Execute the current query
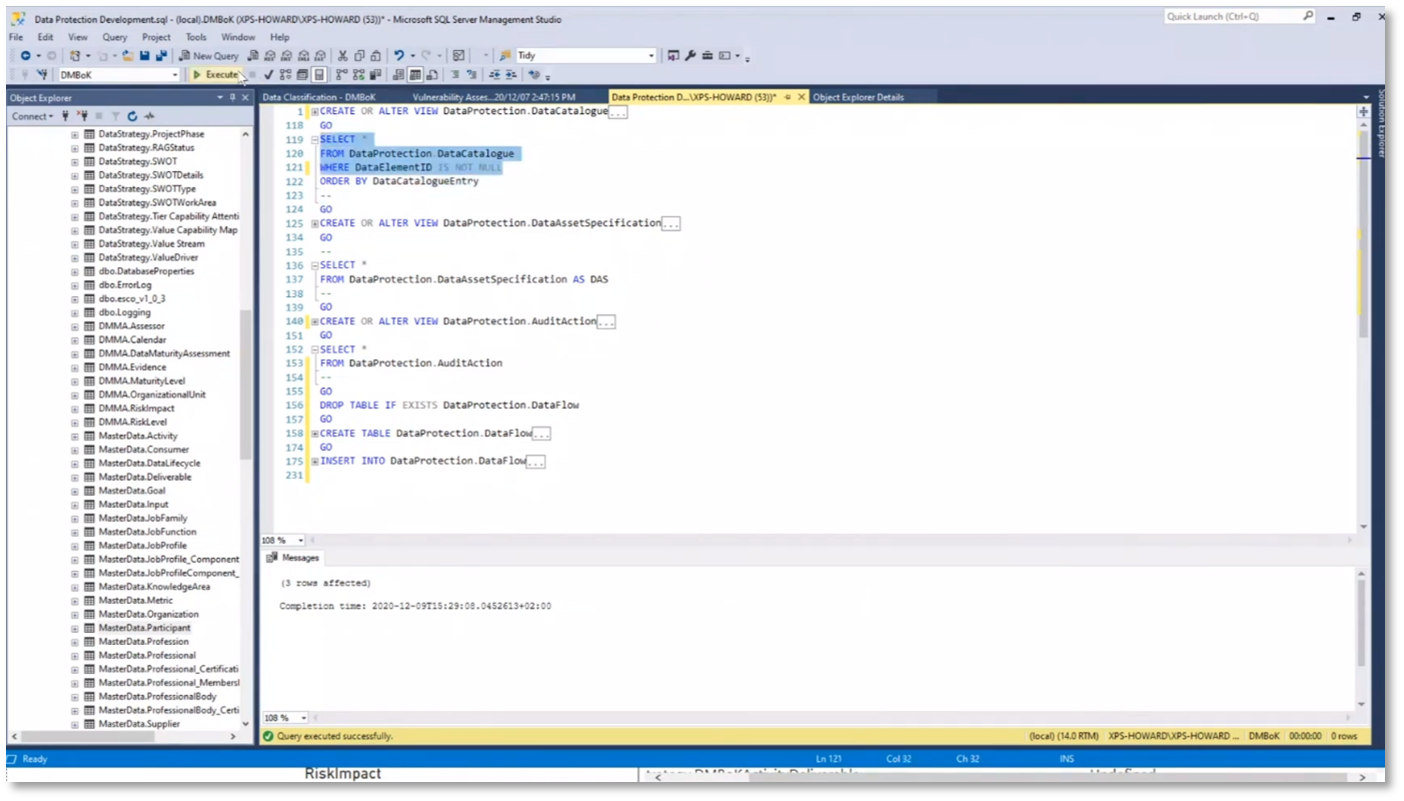The image size is (1404, 801). (215, 75)
